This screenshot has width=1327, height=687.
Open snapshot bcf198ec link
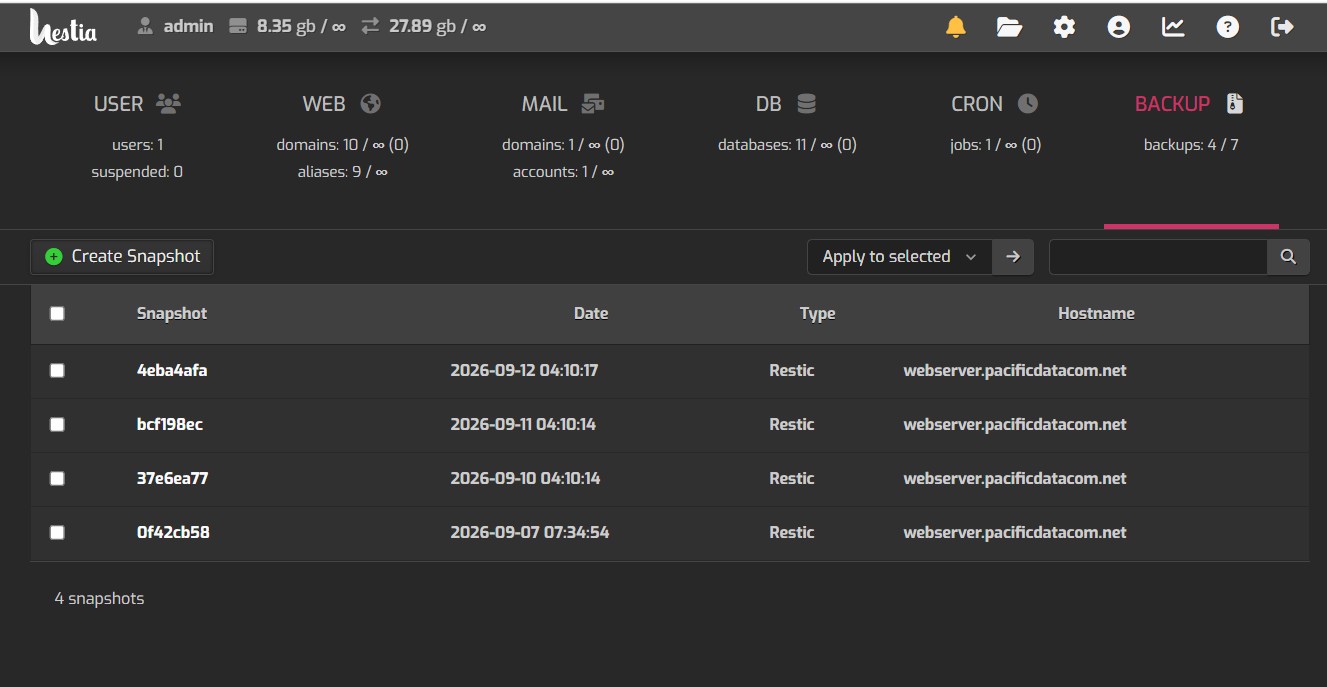[170, 424]
